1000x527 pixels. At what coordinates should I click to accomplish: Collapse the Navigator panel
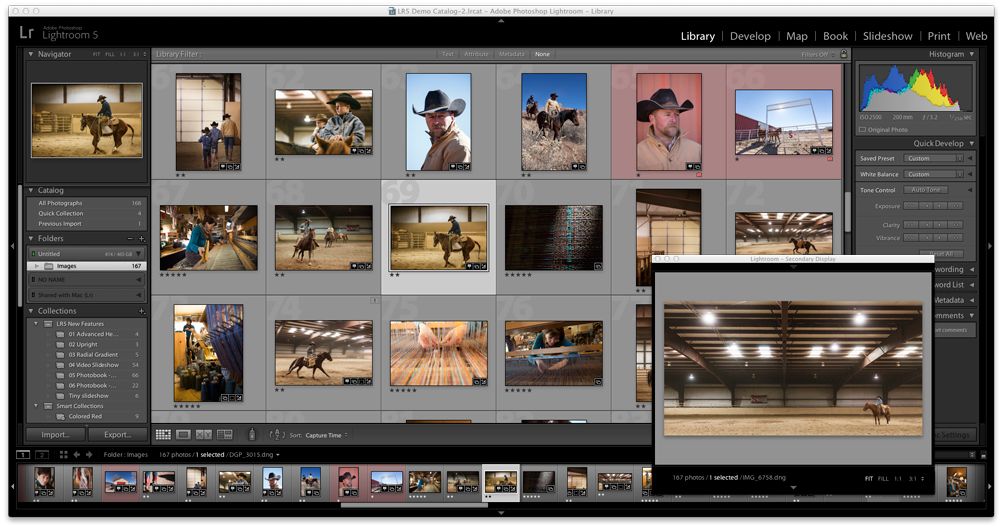click(31, 54)
